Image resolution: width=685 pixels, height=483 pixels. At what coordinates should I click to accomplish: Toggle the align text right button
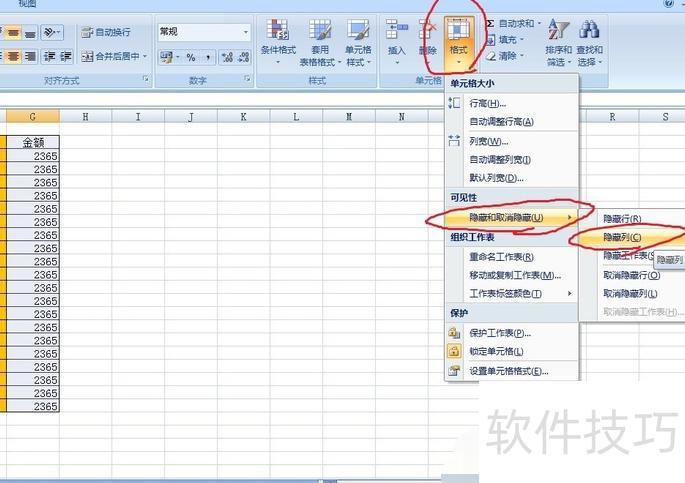tap(30, 56)
